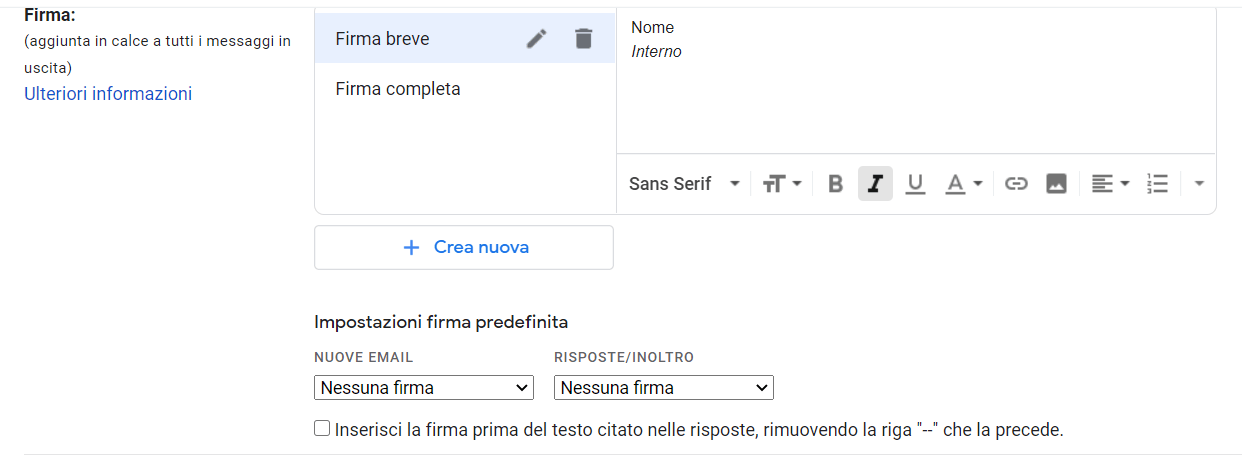Insert an image into the signature
Viewport: 1242px width, 456px height.
point(1056,184)
